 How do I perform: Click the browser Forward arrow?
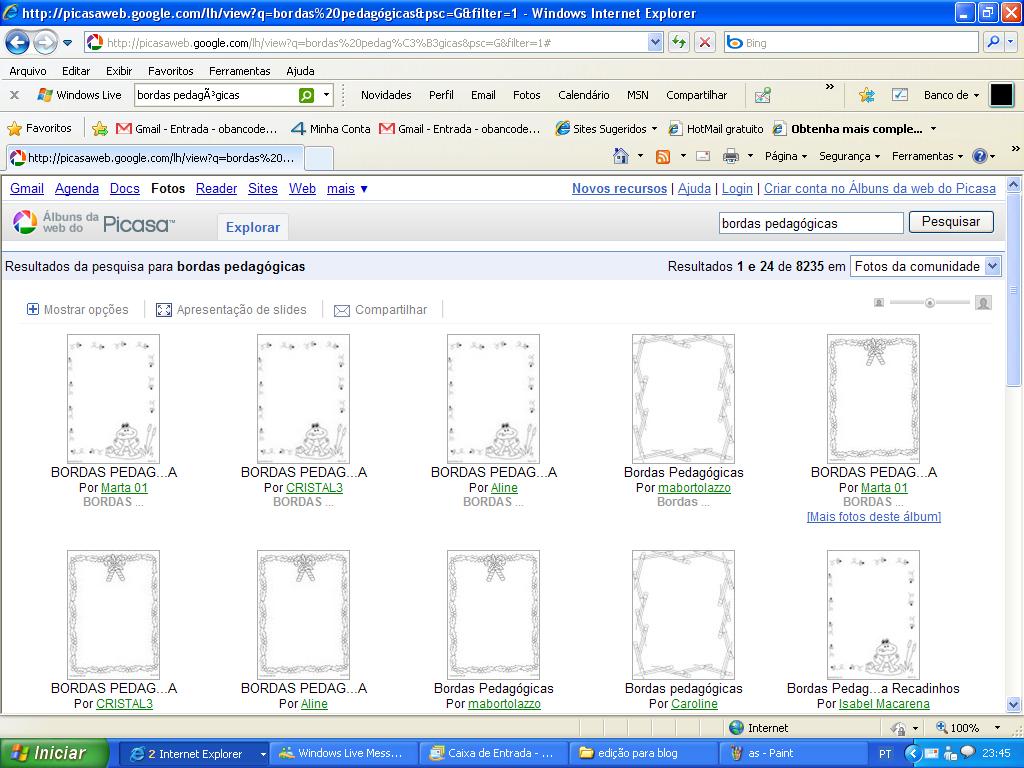point(45,43)
